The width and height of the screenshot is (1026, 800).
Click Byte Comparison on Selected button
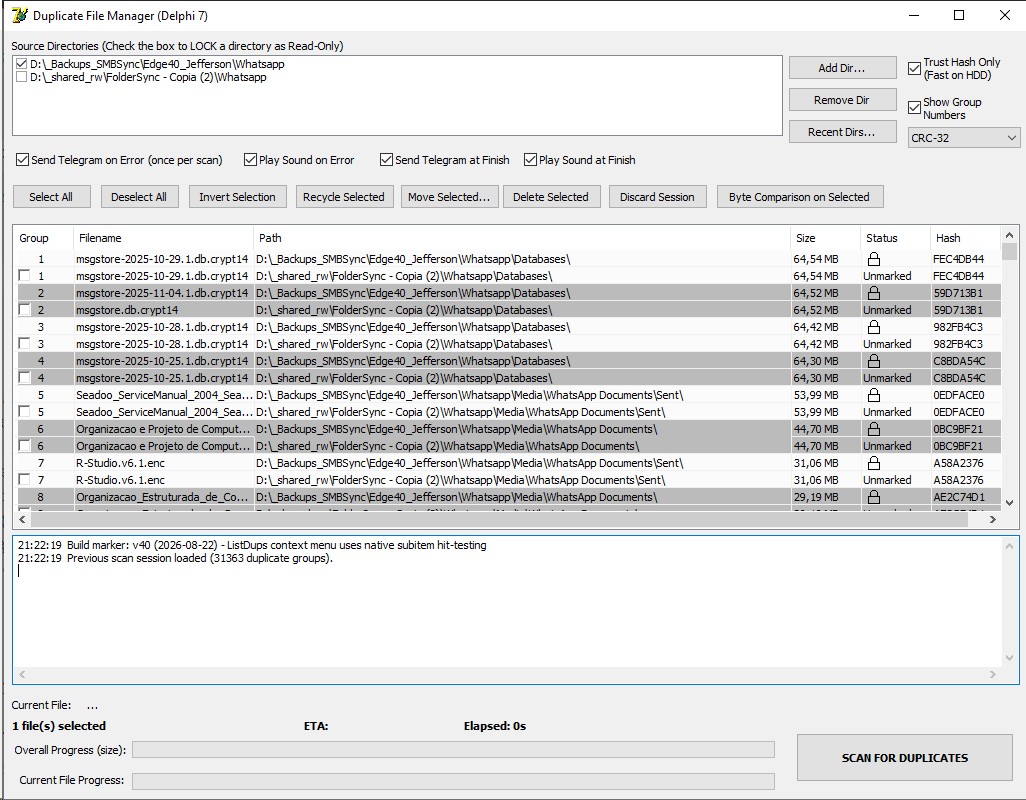click(x=800, y=197)
